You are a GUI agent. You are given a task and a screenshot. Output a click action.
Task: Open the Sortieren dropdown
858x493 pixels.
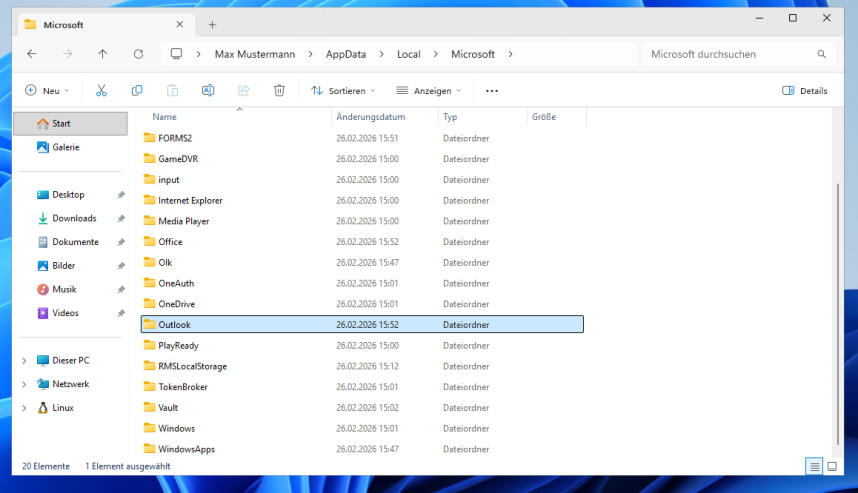[x=343, y=90]
